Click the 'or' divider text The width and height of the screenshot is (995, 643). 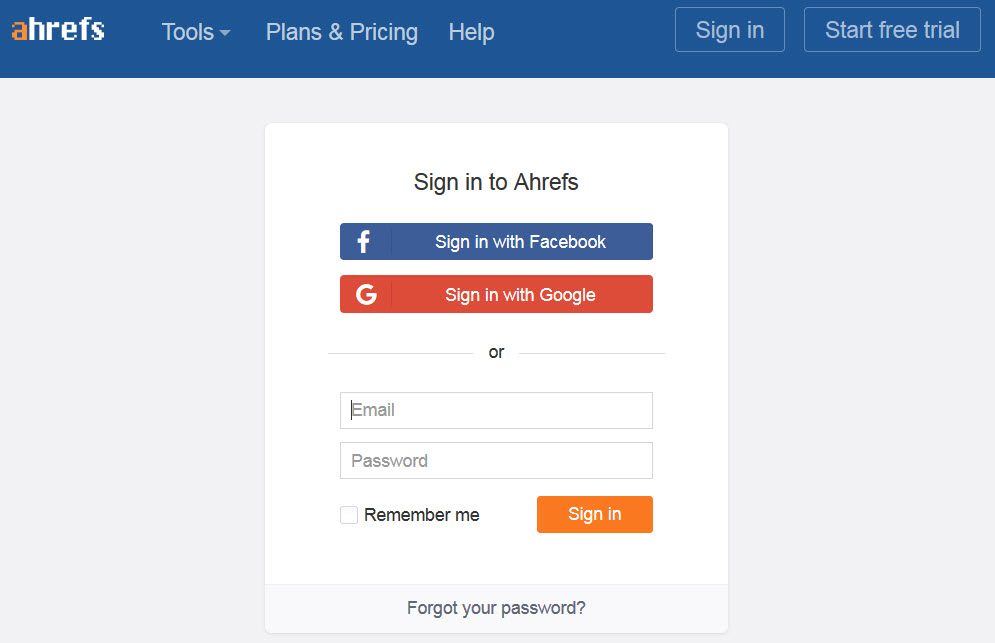[496, 353]
